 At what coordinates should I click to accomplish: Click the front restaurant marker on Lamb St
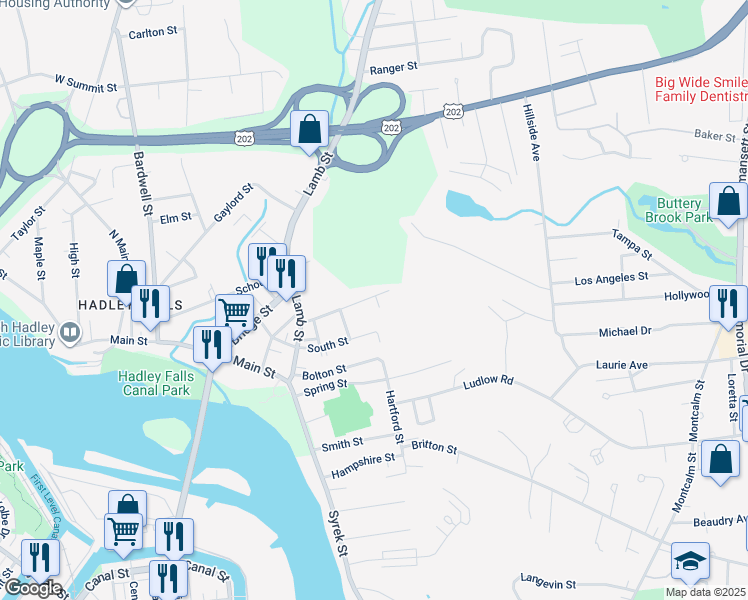pos(286,274)
